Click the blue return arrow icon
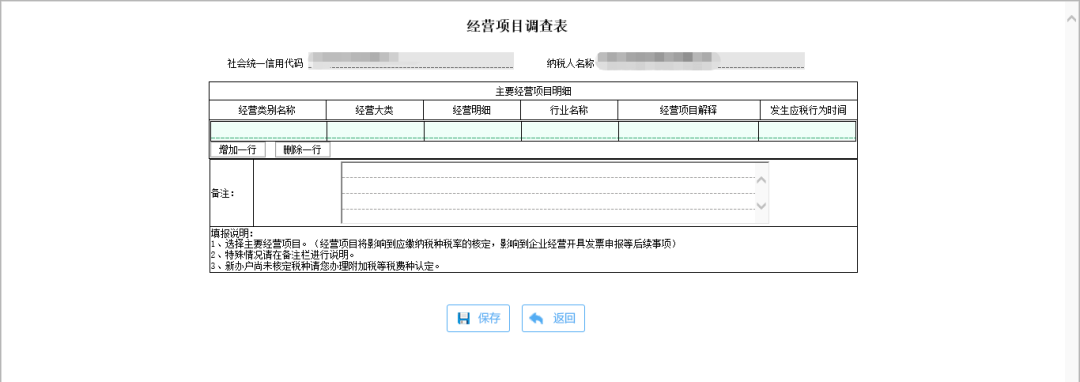 [x=537, y=318]
